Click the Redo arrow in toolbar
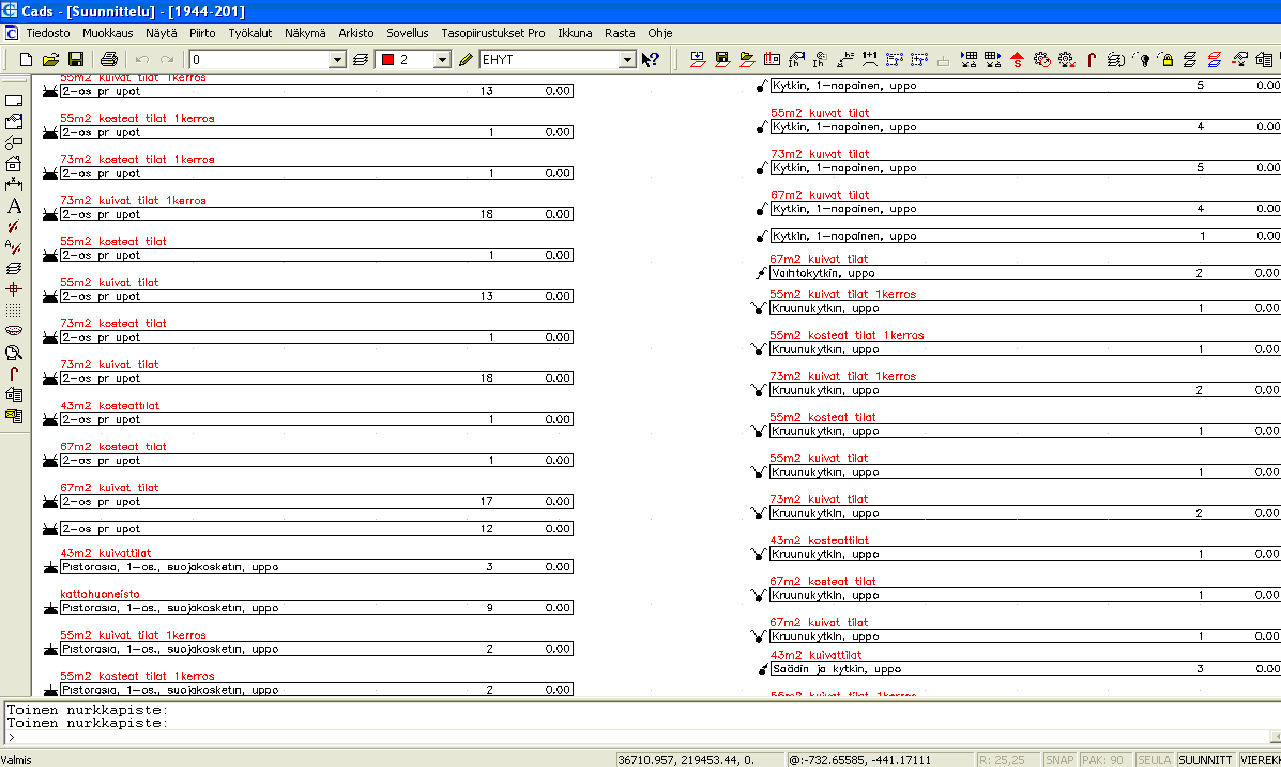 [167, 60]
